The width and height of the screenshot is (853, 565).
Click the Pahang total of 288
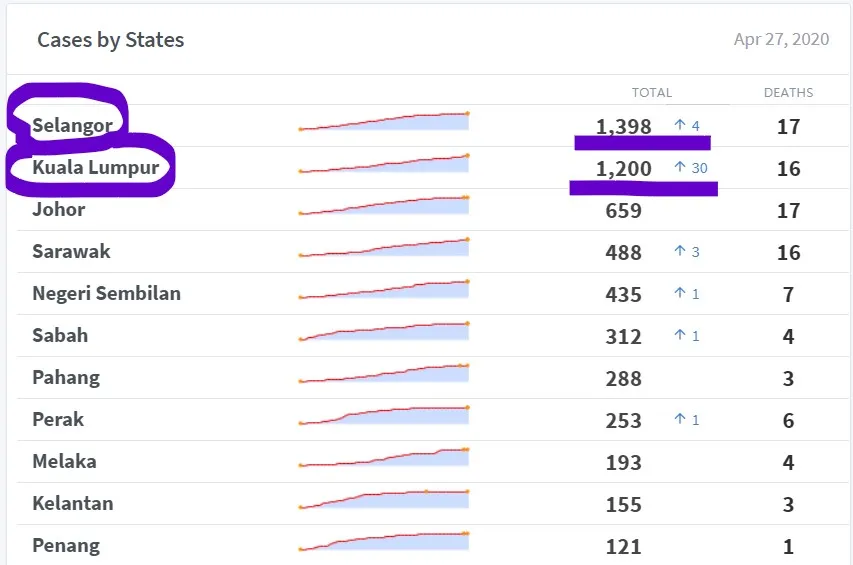623,378
